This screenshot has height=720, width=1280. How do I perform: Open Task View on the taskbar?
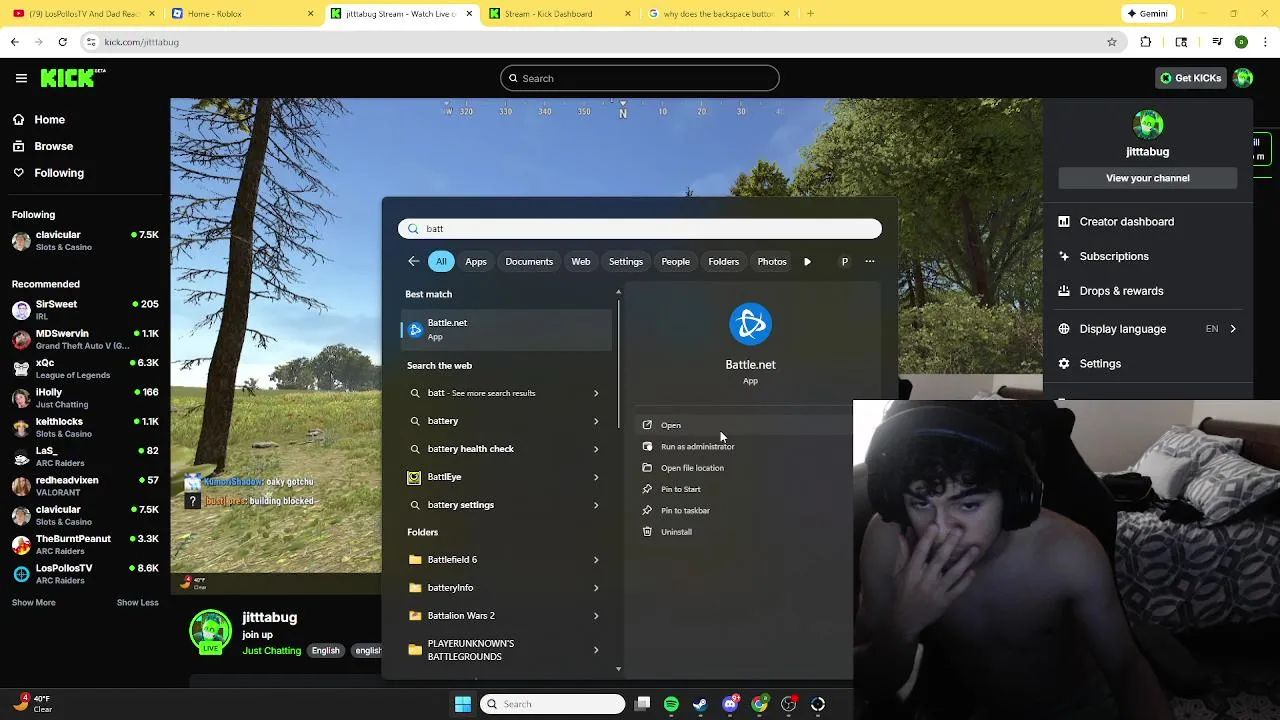643,704
